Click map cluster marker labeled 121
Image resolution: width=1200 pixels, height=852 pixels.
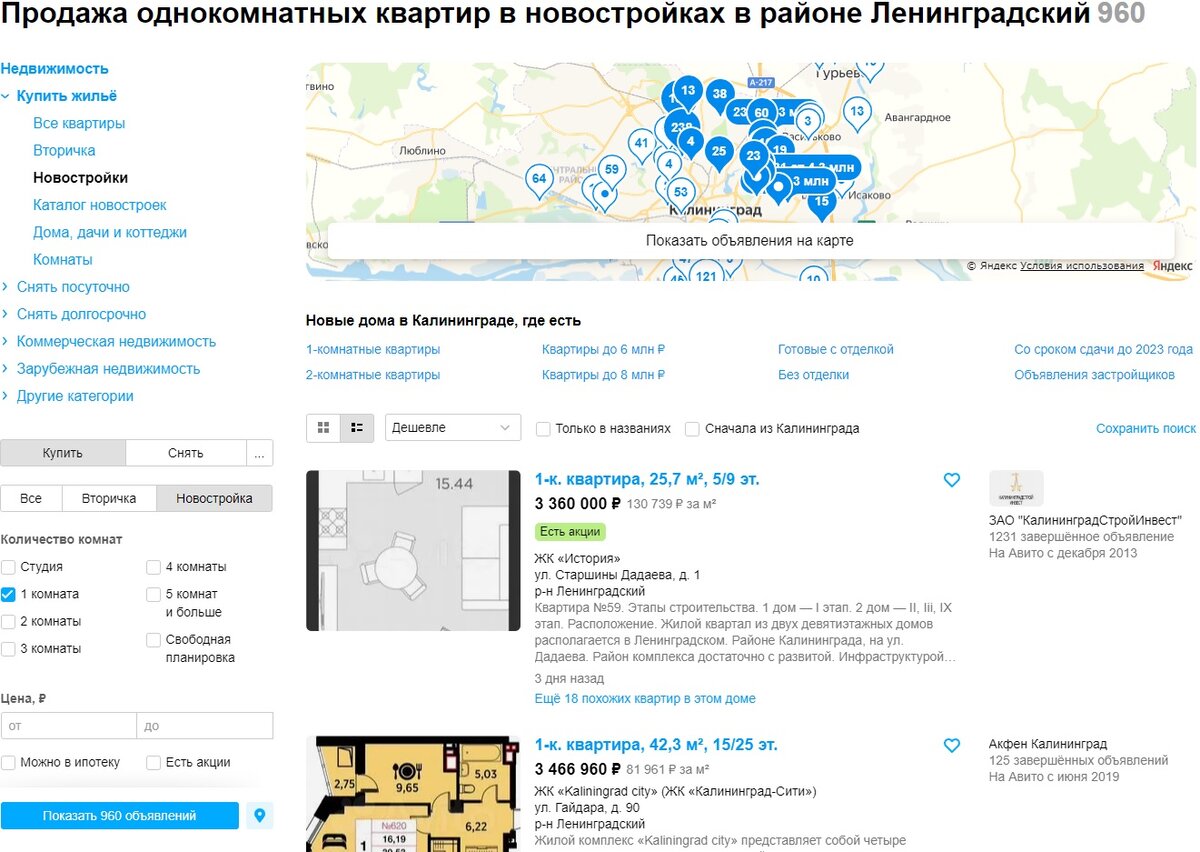(707, 274)
